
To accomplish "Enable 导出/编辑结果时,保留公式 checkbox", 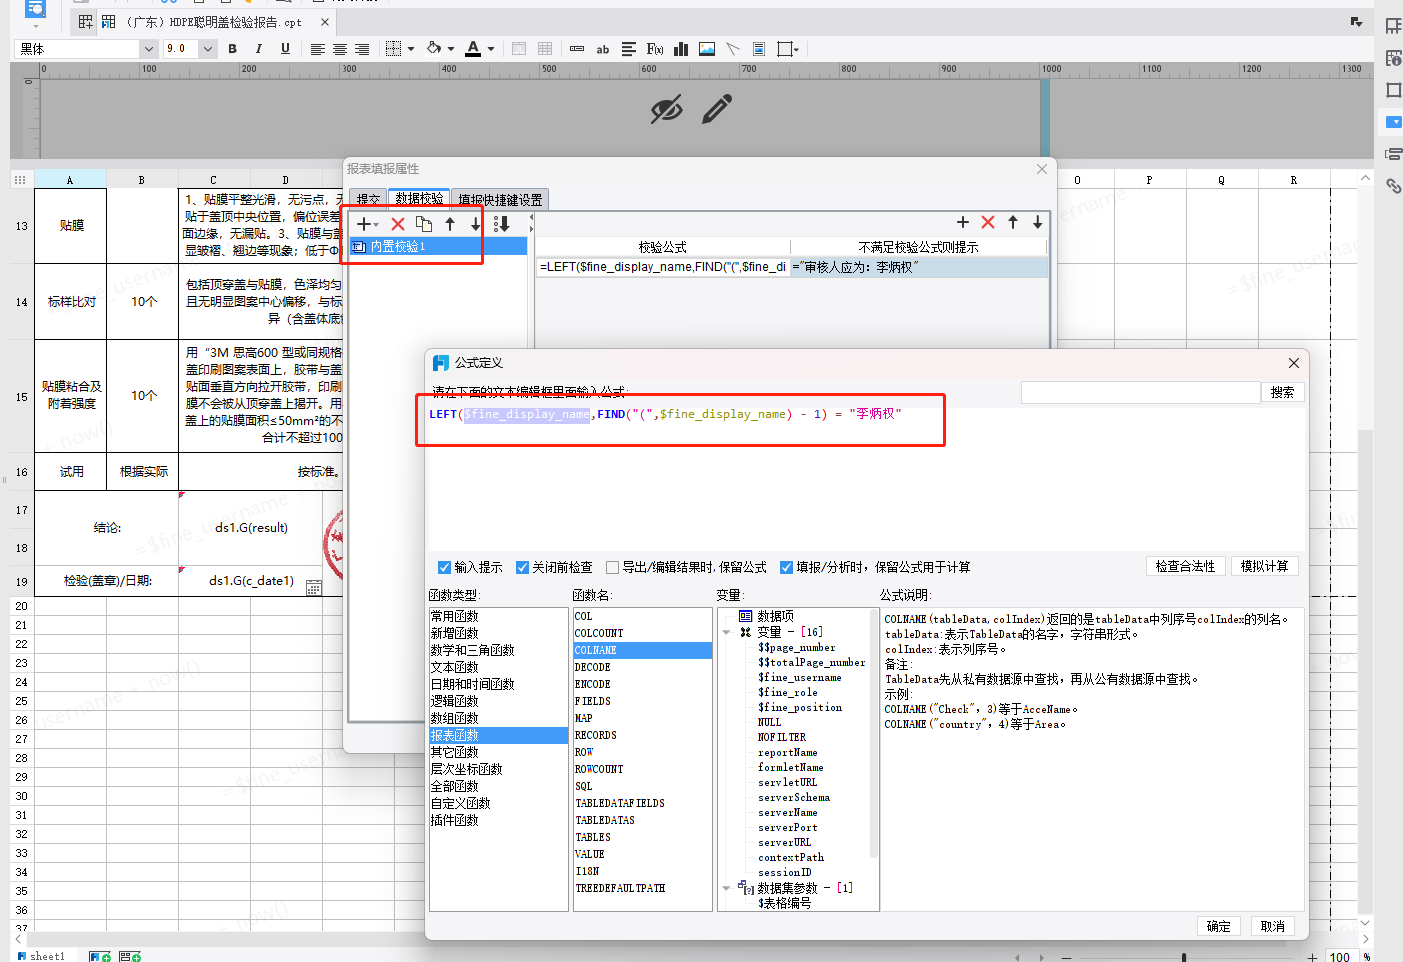I will point(613,567).
